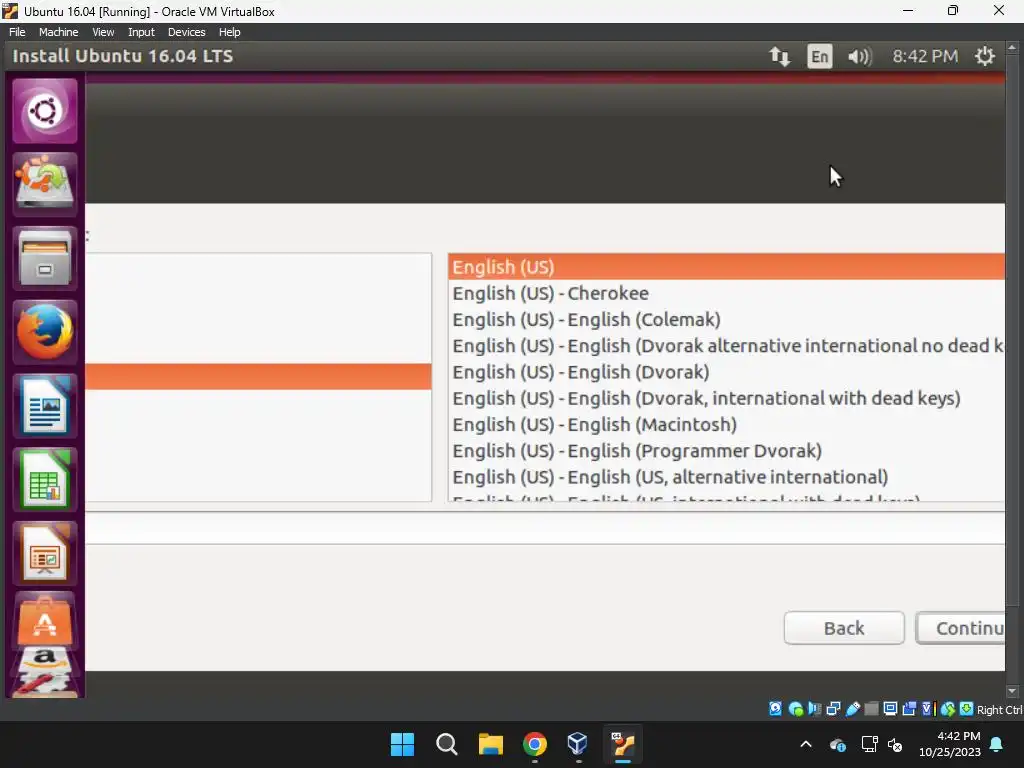Click the Install Ubuntu launcher icon
This screenshot has width=1024, height=768.
tap(44, 184)
